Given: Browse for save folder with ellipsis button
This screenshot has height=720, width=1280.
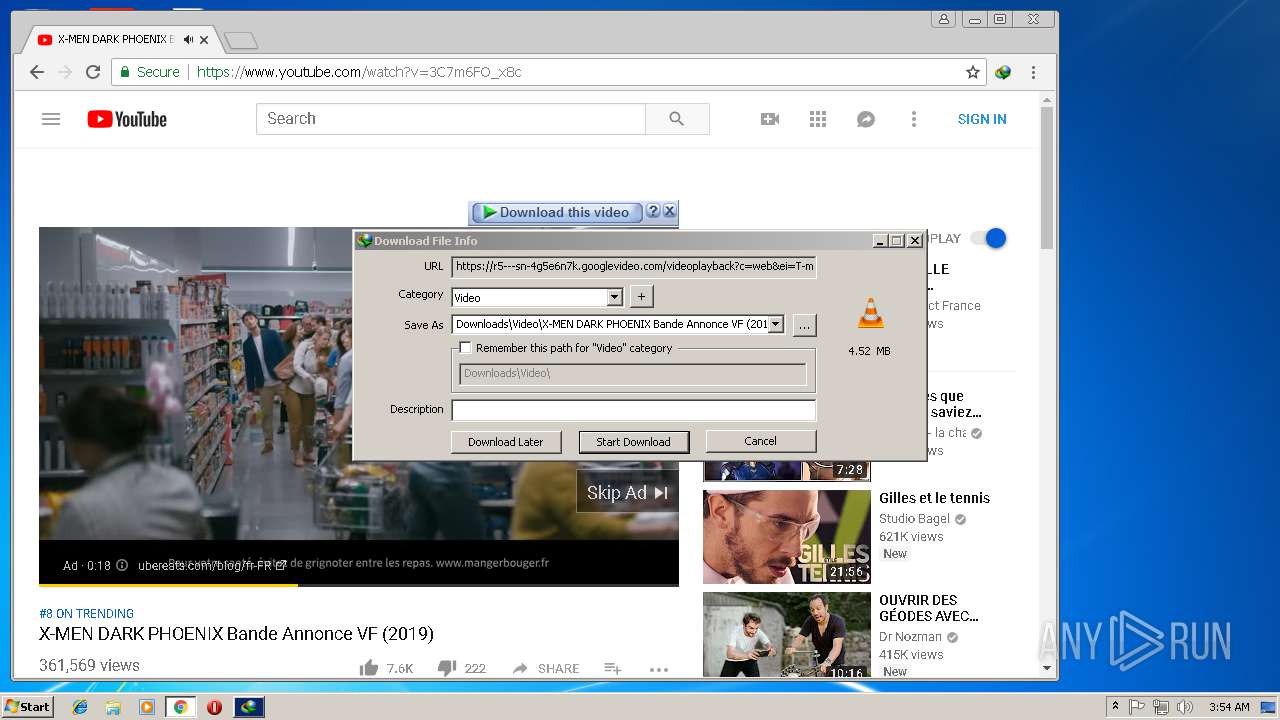Looking at the screenshot, I should point(804,325).
